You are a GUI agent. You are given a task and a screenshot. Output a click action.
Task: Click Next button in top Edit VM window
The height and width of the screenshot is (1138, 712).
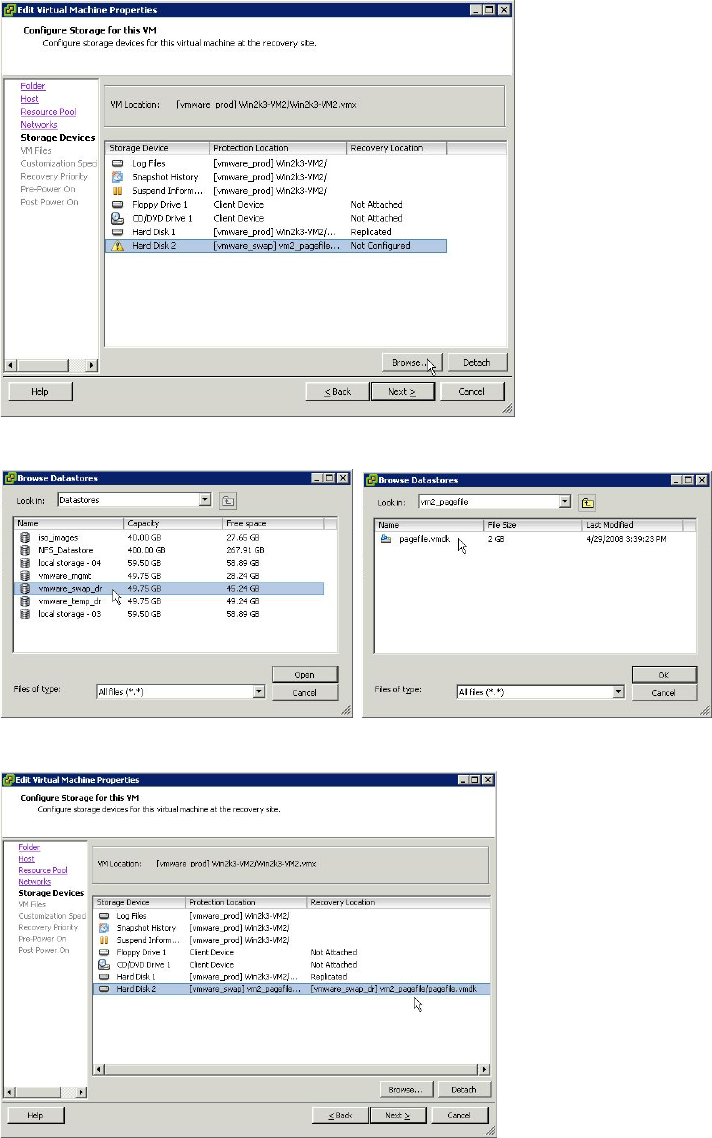(402, 391)
